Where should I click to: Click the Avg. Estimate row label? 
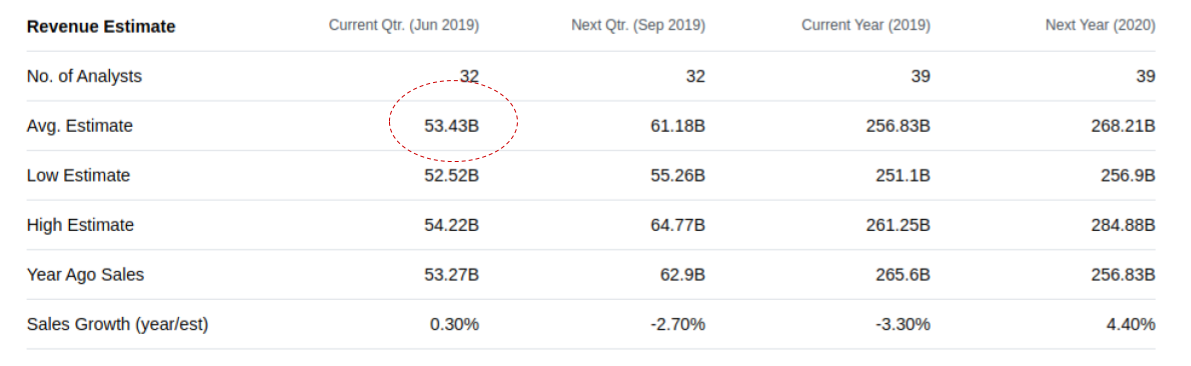80,126
